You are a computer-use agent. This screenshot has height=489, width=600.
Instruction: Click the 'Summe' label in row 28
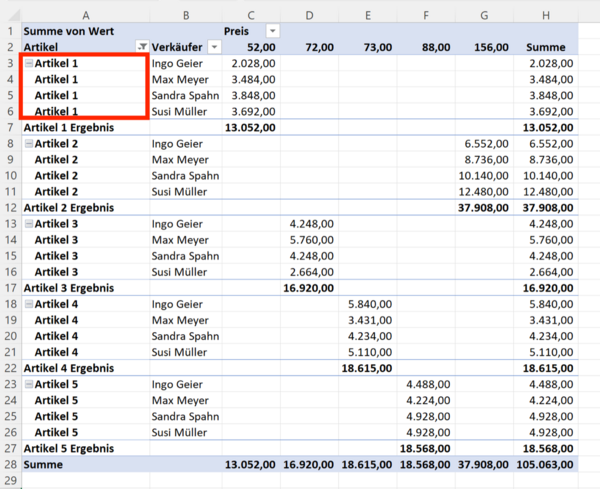click(43, 465)
